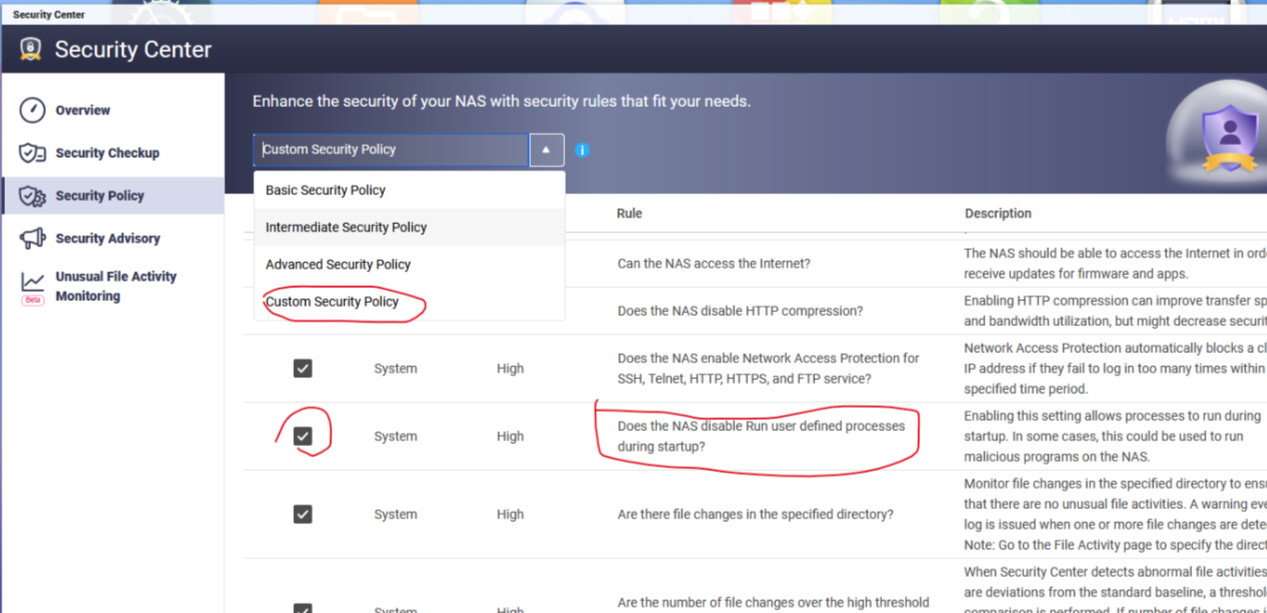Click rule 'Can the NAS access the Internet?'
Viewport: 1267px width, 613px height.
[714, 264]
